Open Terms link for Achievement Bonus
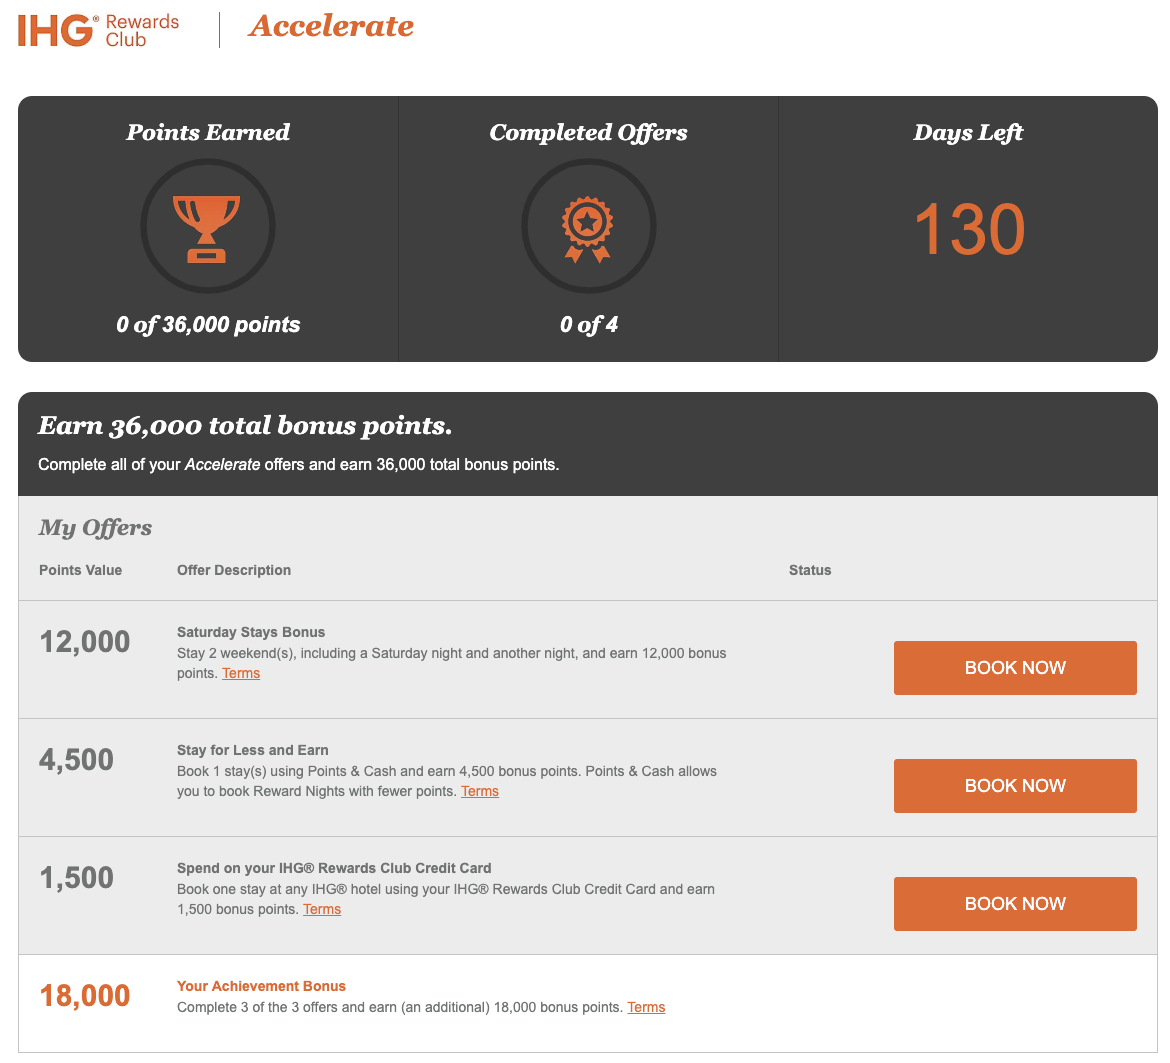1170x1063 pixels. point(646,1007)
